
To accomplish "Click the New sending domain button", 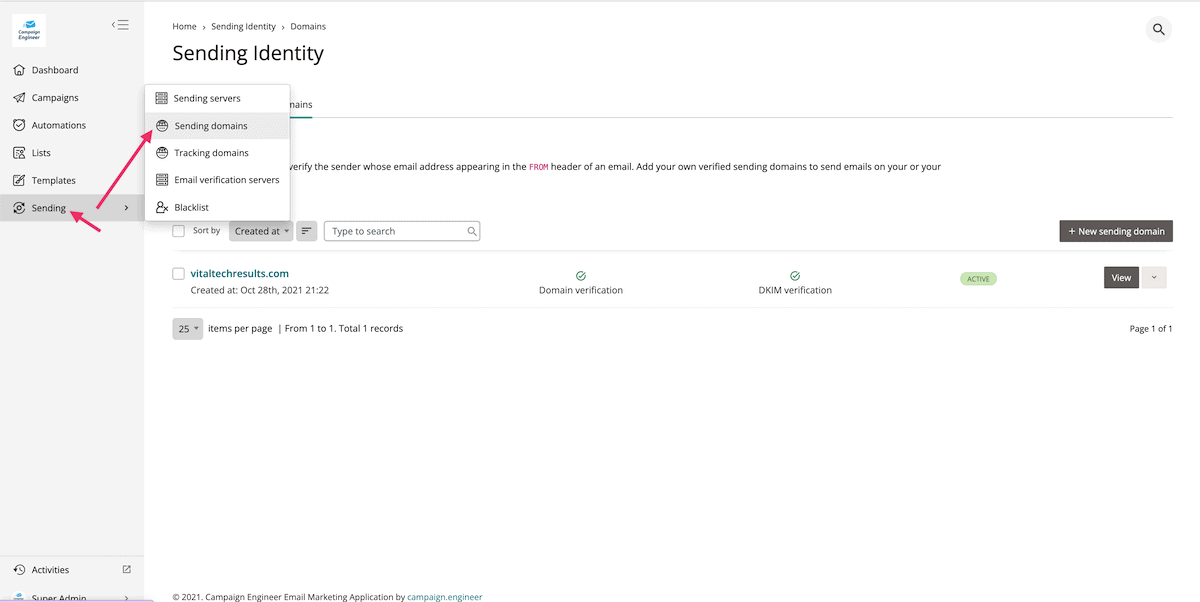I will point(1116,231).
